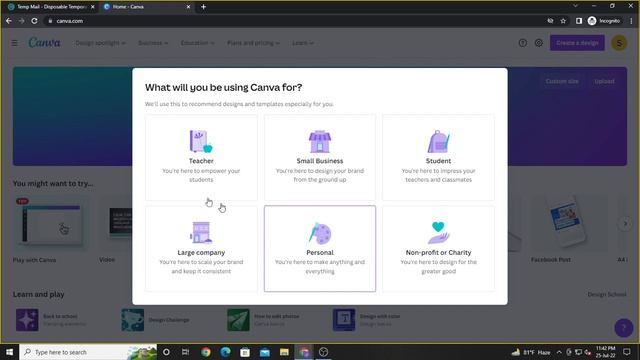Expand the Design spotlight menu
This screenshot has height=360, width=640.
(100, 43)
